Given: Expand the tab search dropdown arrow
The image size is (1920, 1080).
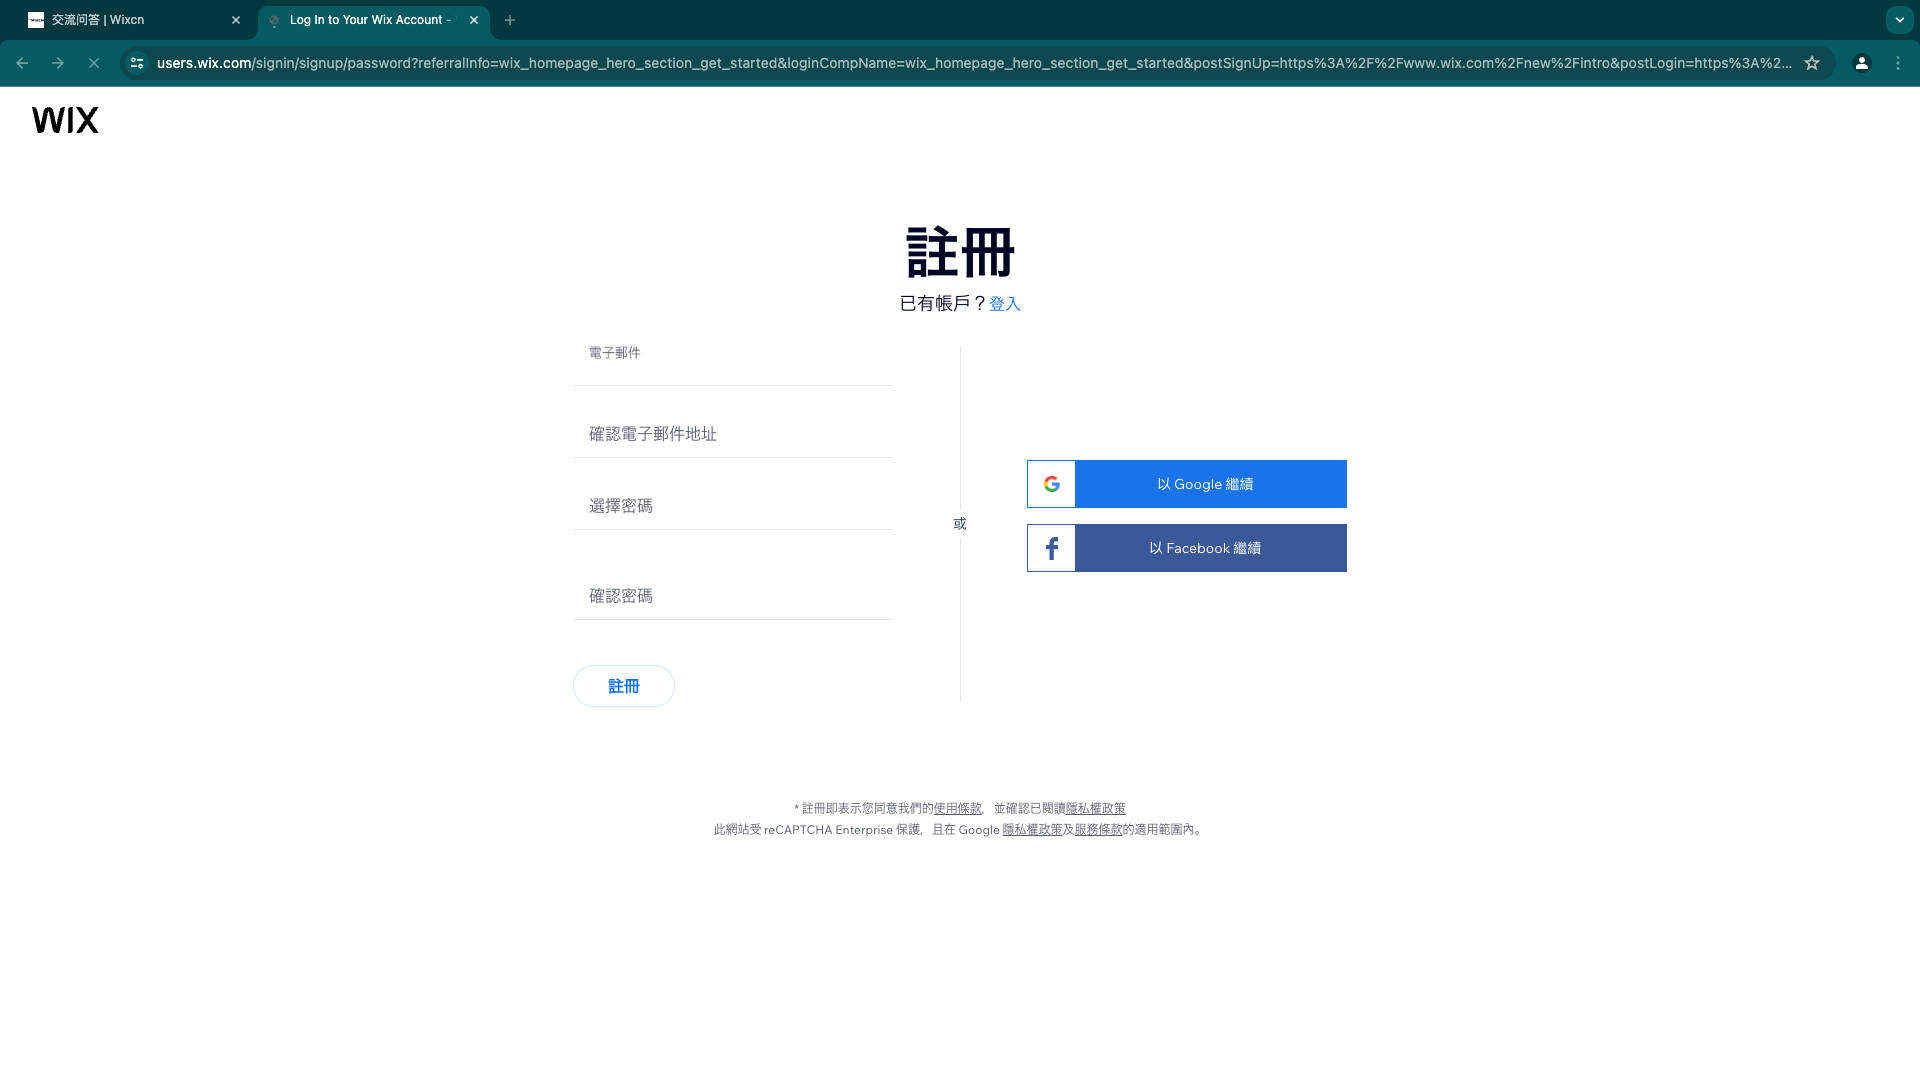Looking at the screenshot, I should (1900, 20).
